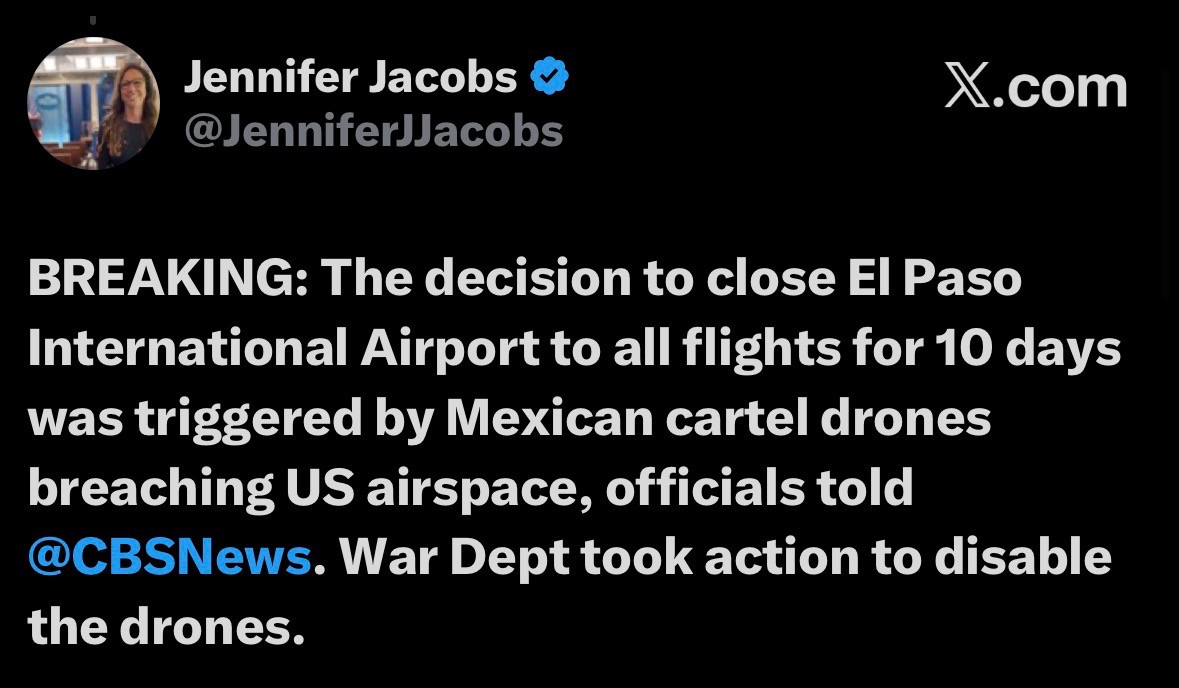Click the X logo in the corner

click(x=966, y=87)
